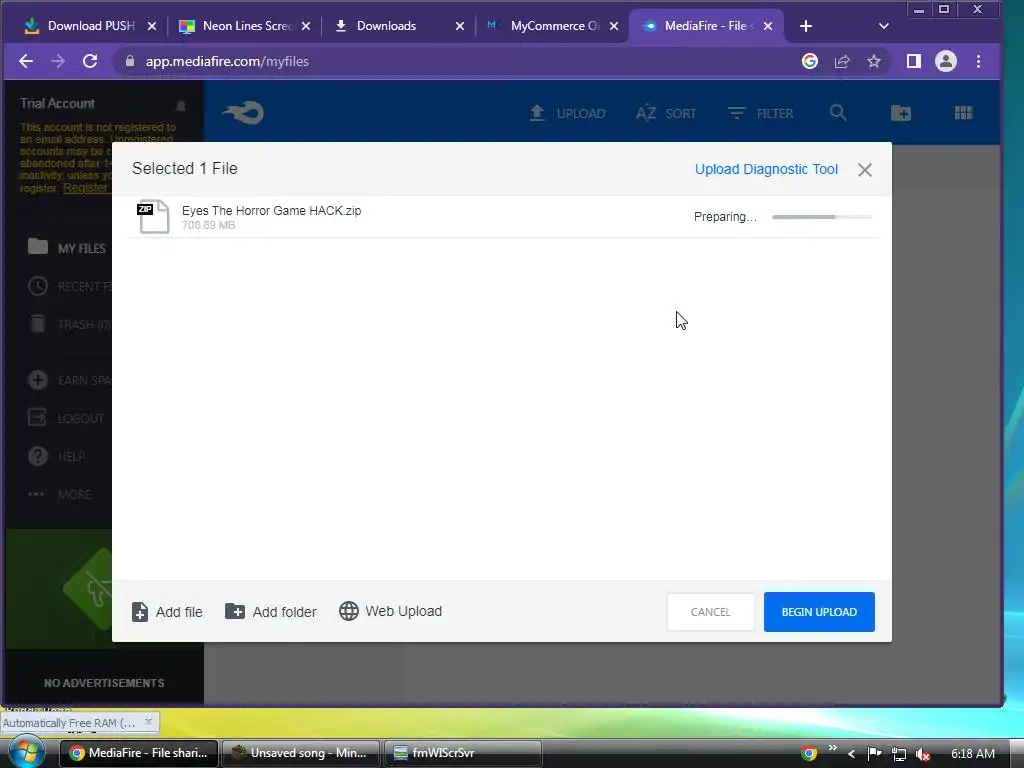Image resolution: width=1024 pixels, height=768 pixels.
Task: Click the MediaFire flame logo
Action: tap(243, 112)
